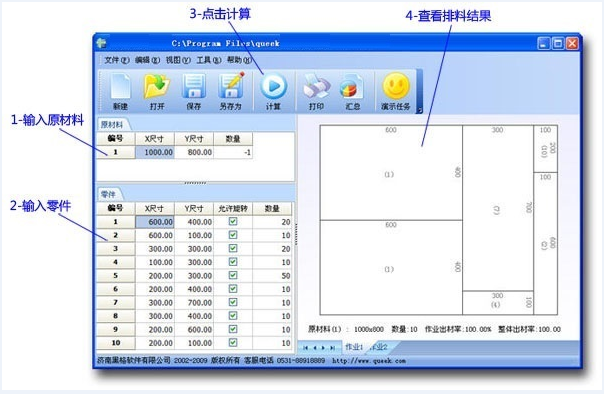Minimize the queek window
Image resolution: width=604 pixels, height=394 pixels.
544,43
